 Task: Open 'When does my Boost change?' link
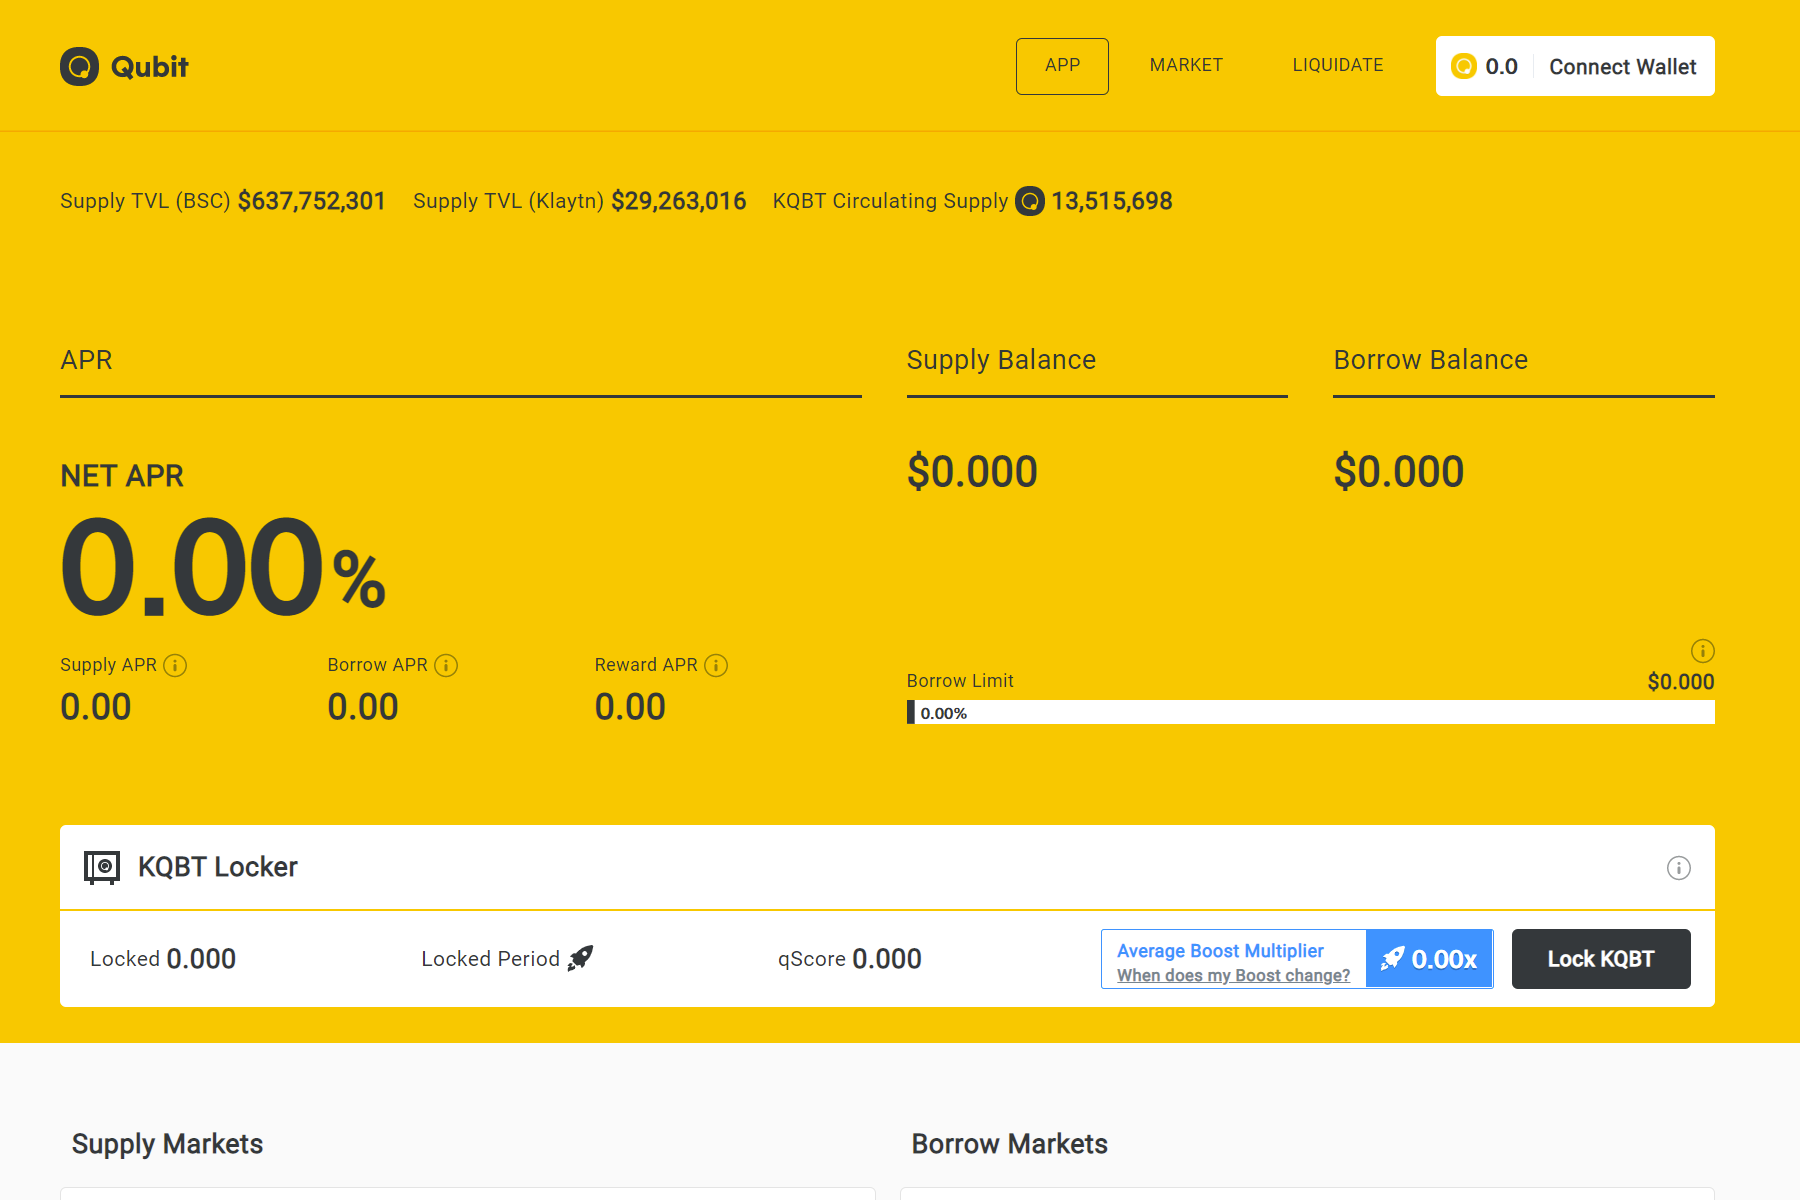1233,976
